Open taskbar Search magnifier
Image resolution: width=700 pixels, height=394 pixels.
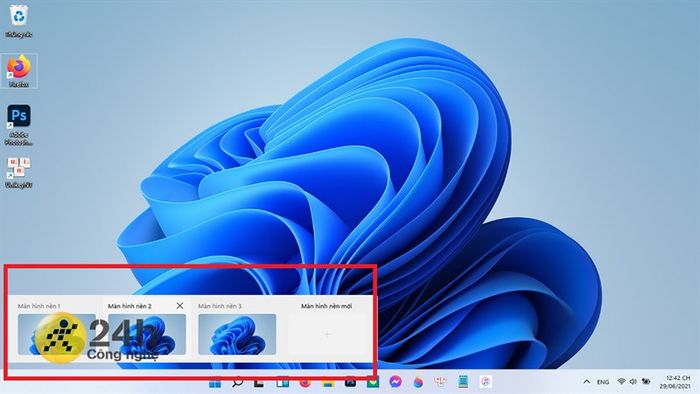(x=238, y=382)
